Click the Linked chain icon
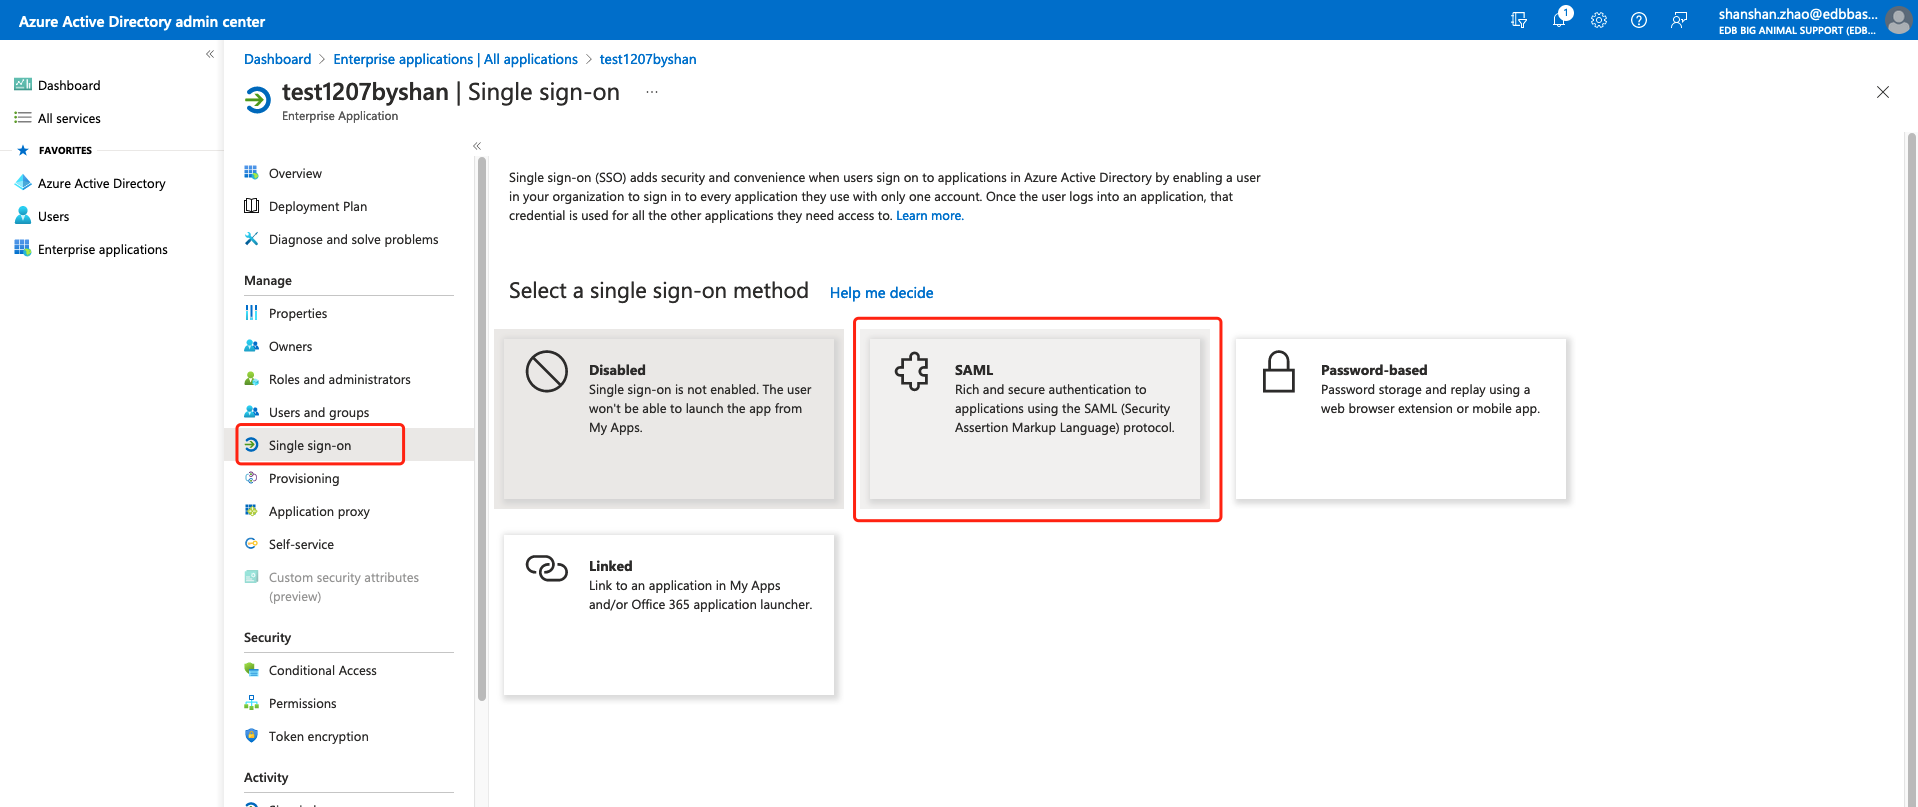 click(x=547, y=568)
